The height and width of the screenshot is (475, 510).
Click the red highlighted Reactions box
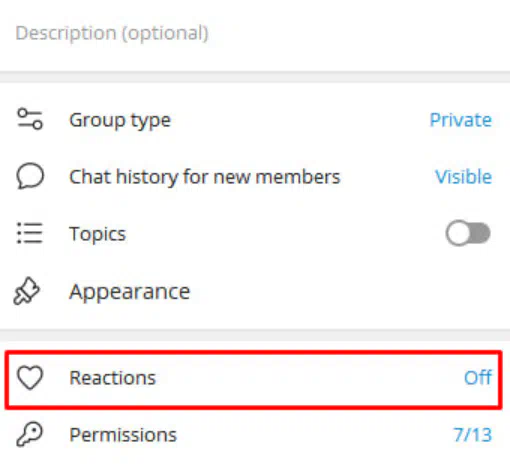click(x=254, y=379)
